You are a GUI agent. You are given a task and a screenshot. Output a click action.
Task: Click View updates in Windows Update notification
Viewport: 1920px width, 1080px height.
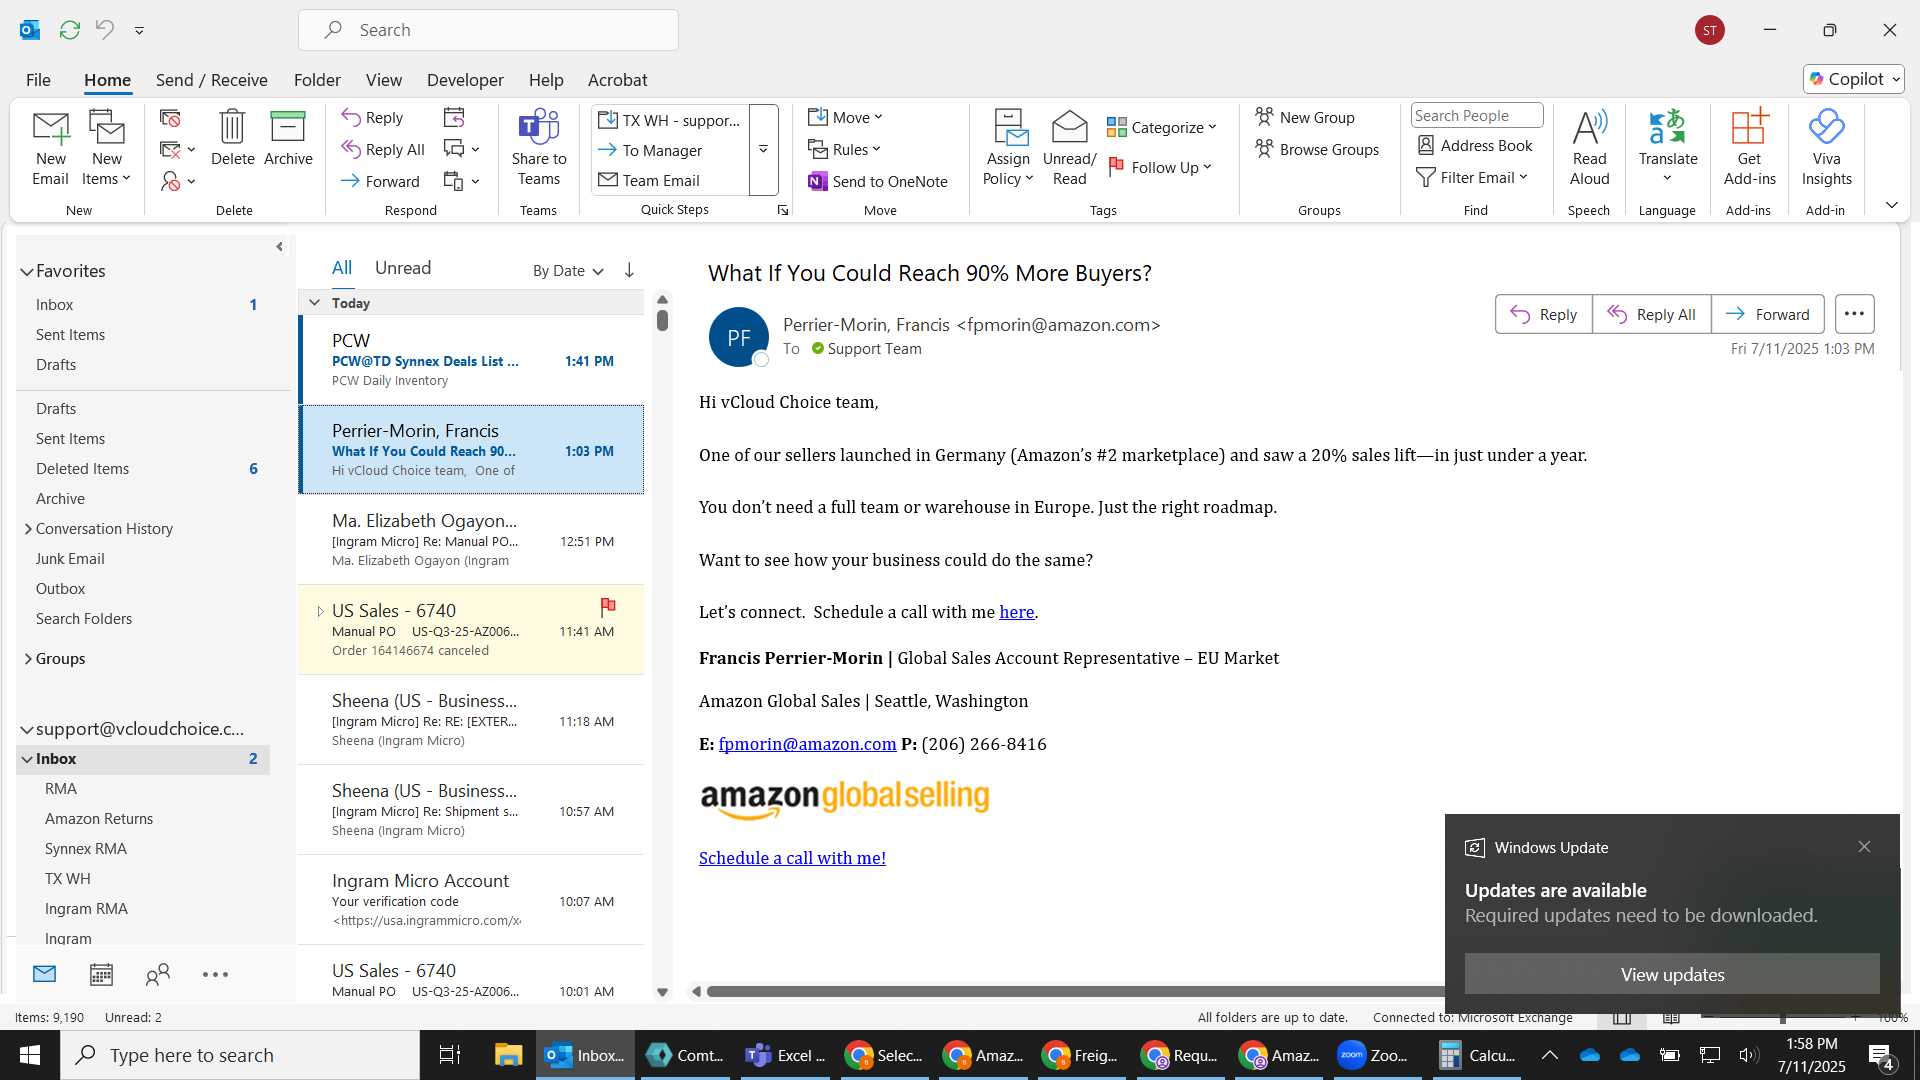coord(1672,974)
